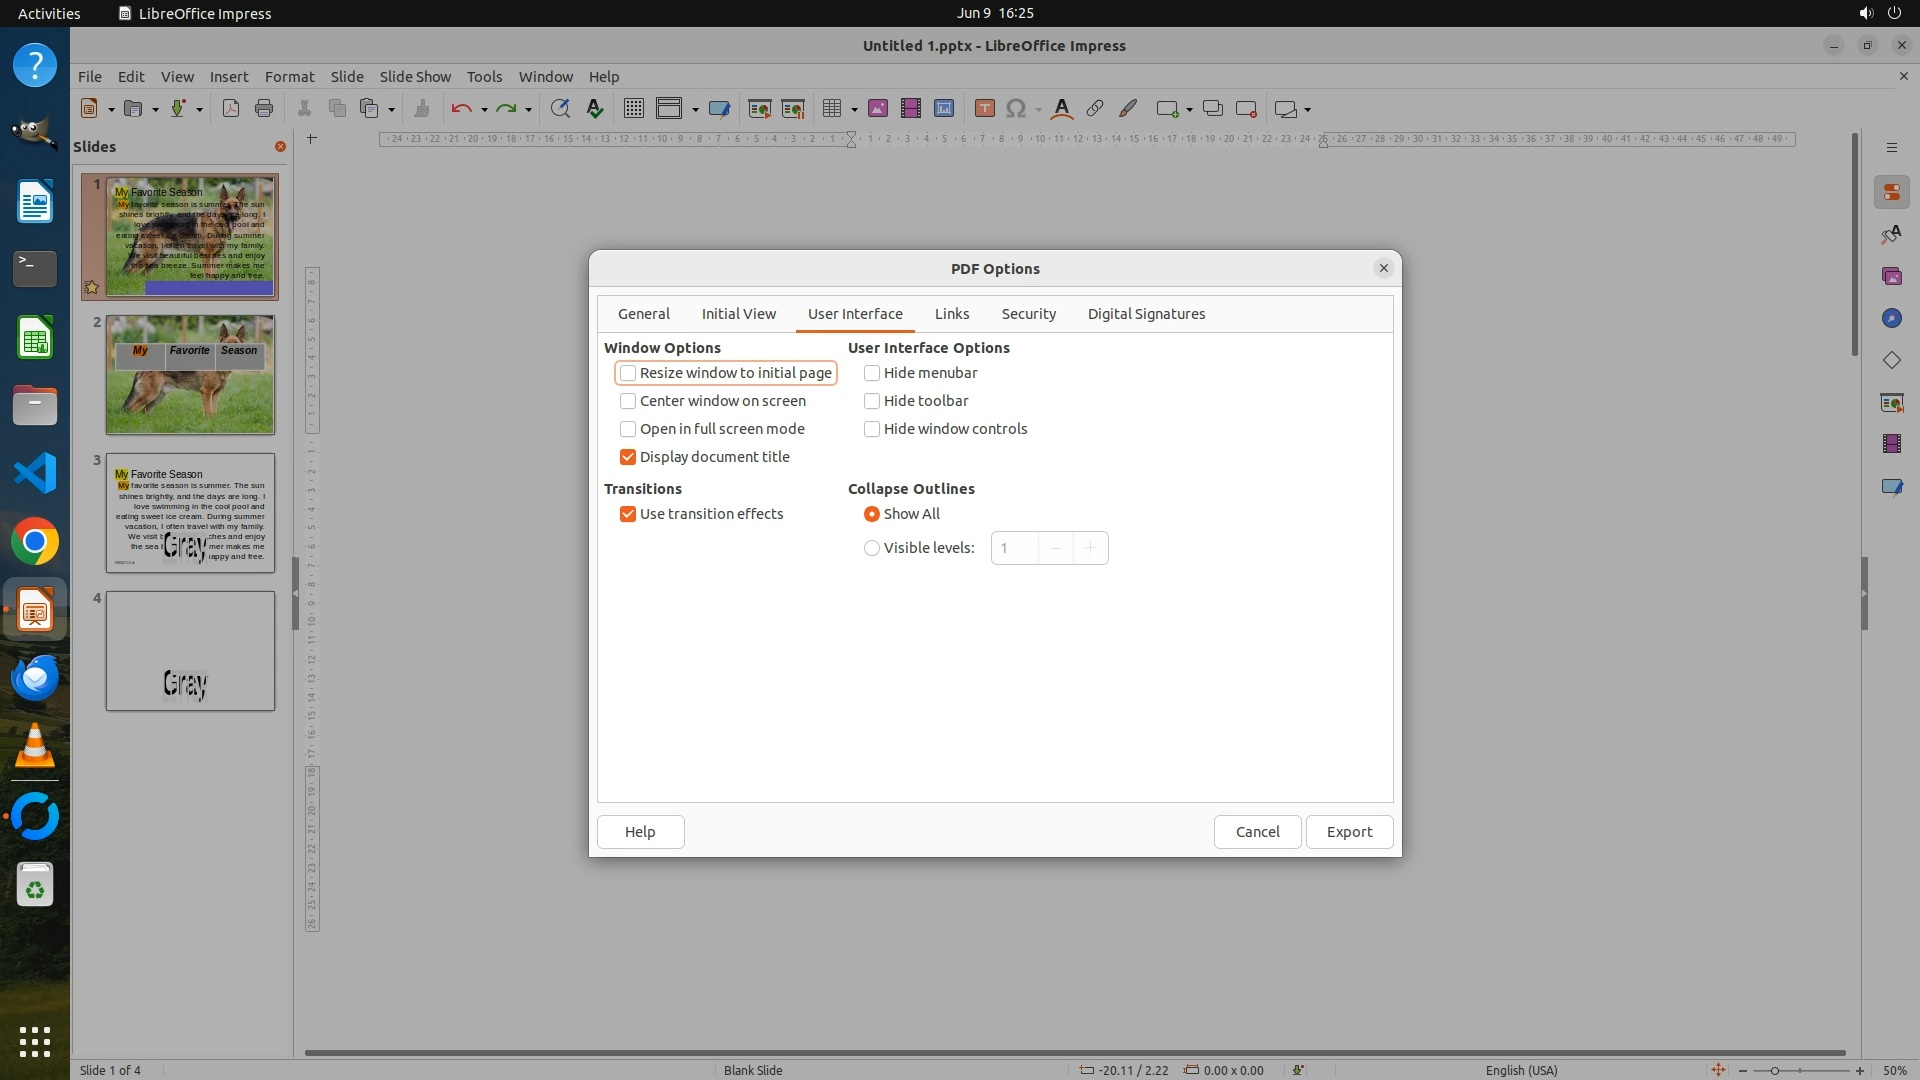
Task: Click the Insert Hyperlink chain icon
Action: click(1095, 109)
